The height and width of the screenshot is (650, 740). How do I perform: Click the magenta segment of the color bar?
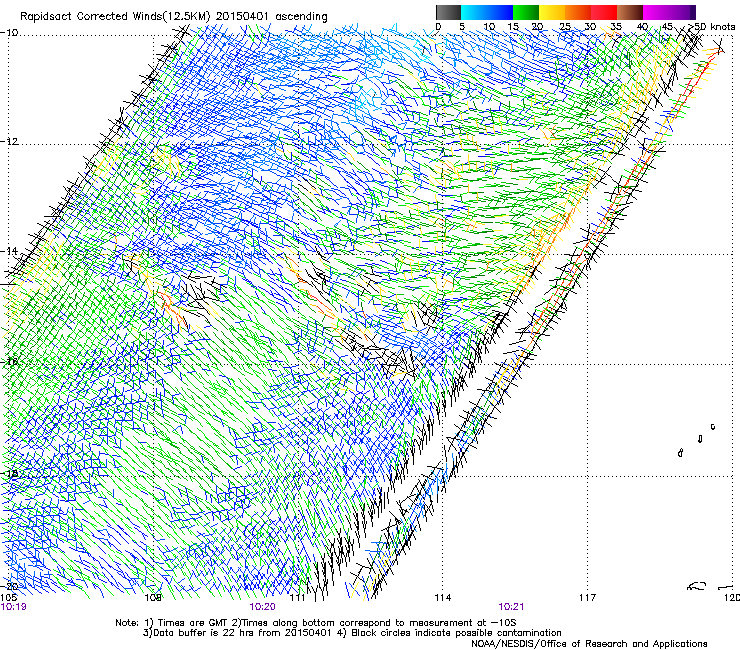click(658, 12)
